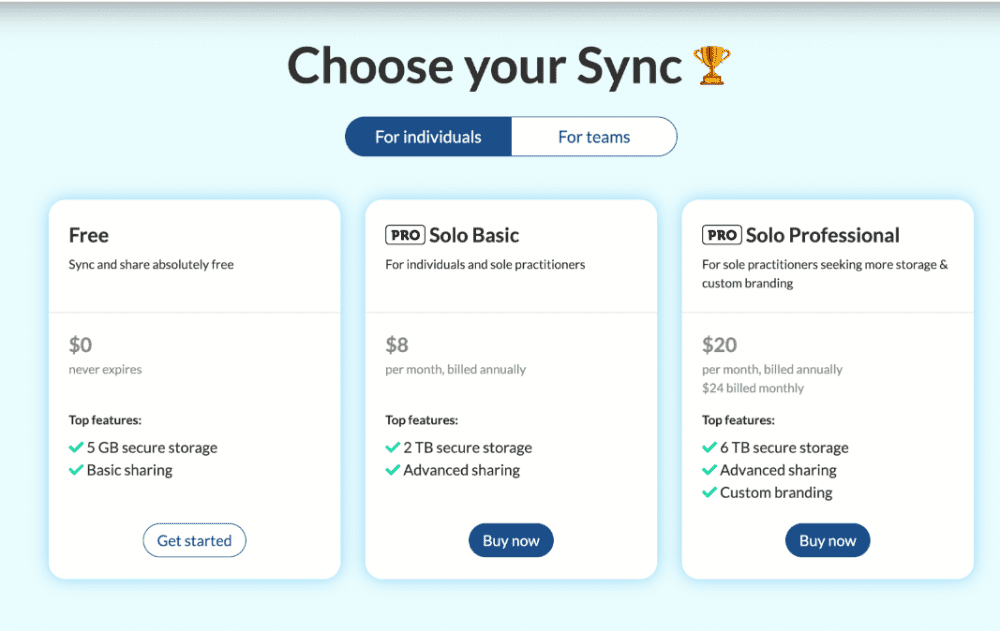This screenshot has height=631, width=1000.
Task: Click Top features label in Free card
Action: point(105,420)
